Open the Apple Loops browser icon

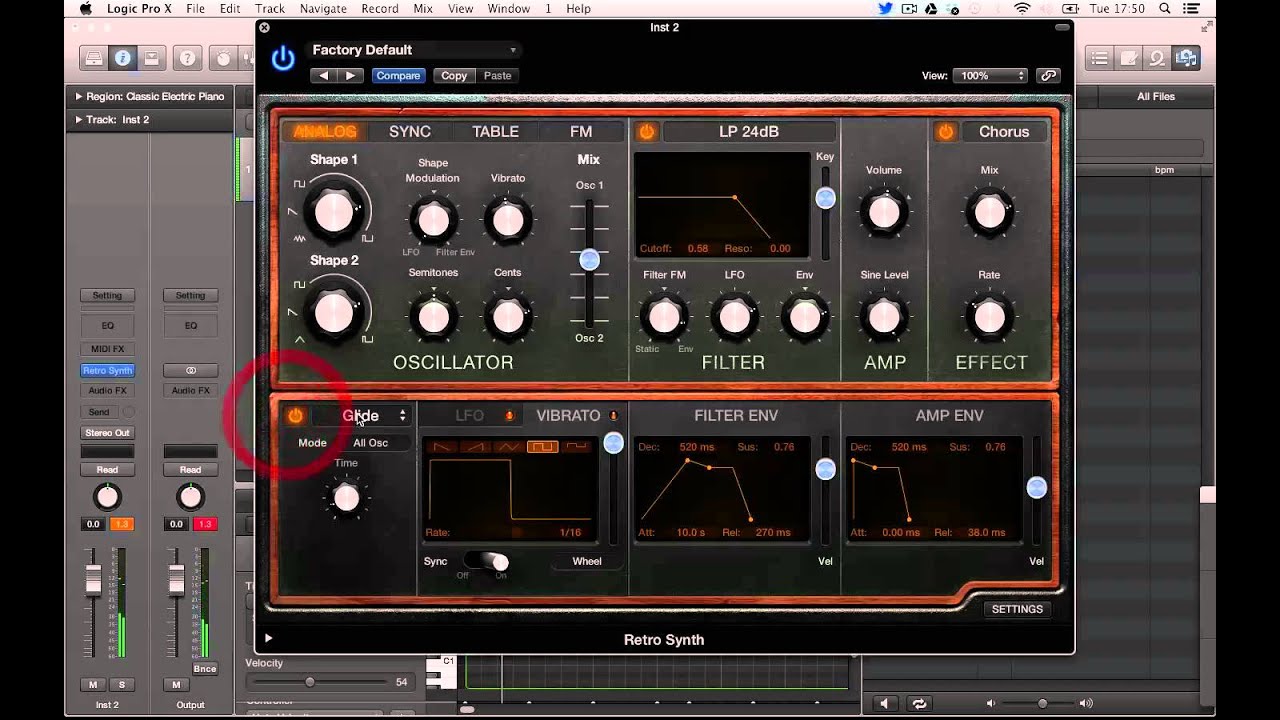click(x=1158, y=59)
